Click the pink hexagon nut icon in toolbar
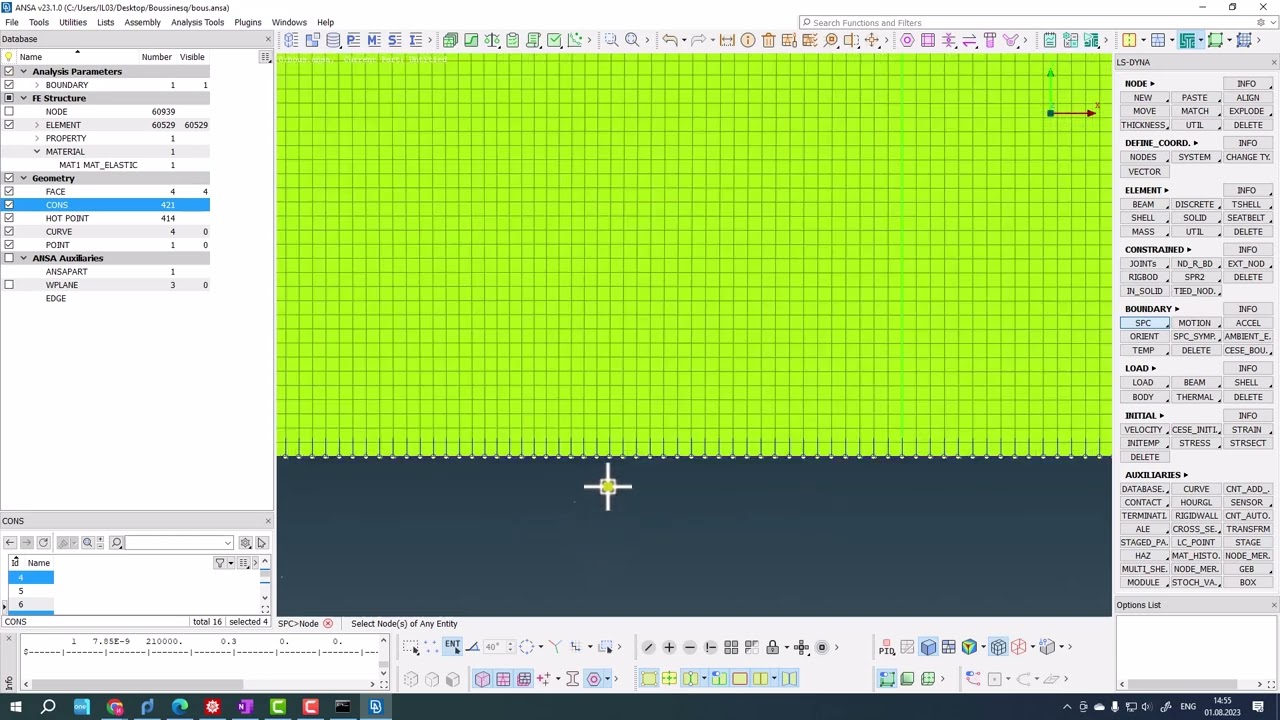This screenshot has height=720, width=1280. click(907, 40)
